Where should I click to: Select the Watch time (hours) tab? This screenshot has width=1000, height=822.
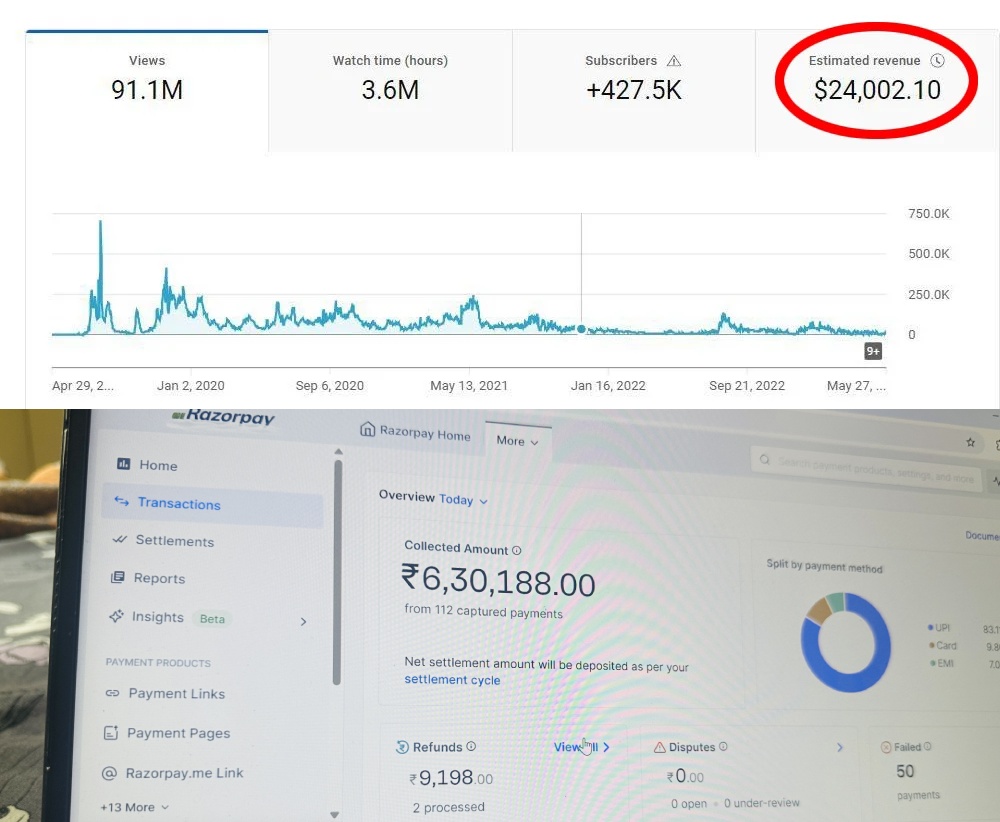tap(390, 91)
